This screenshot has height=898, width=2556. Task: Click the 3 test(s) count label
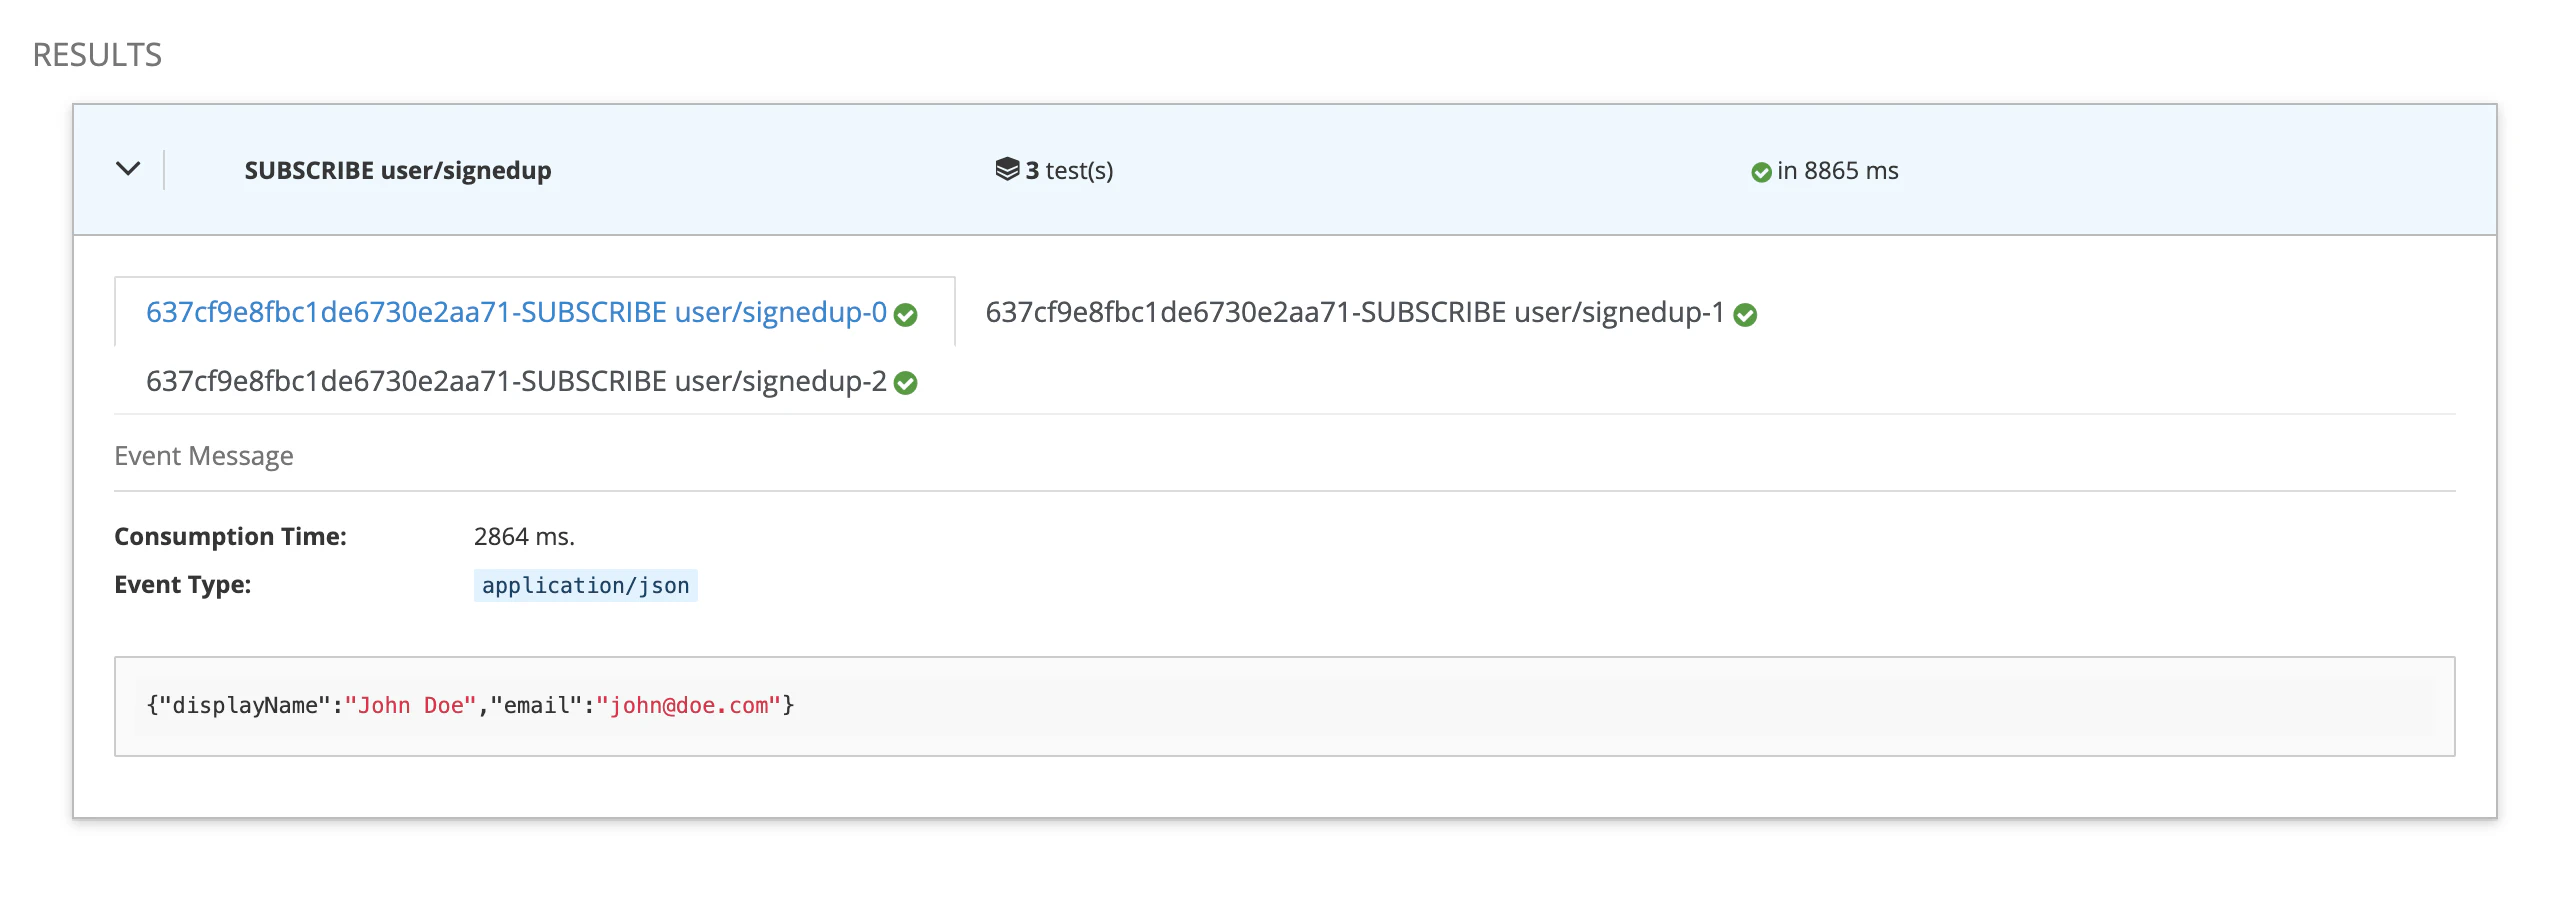[1069, 171]
